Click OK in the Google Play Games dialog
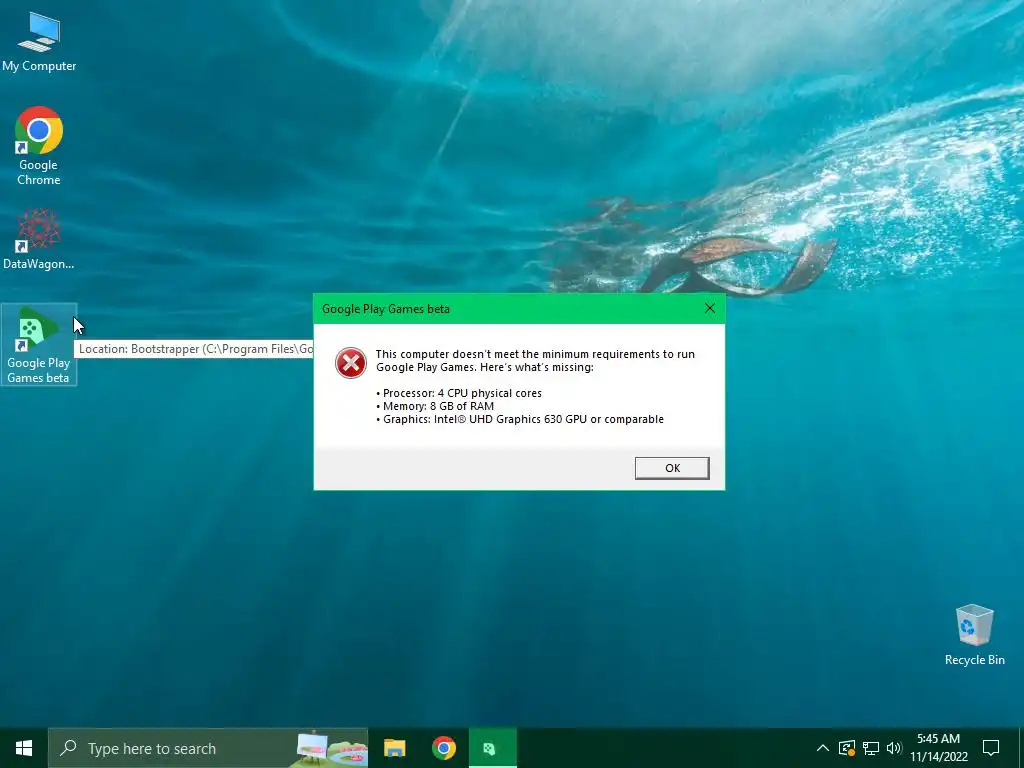The image size is (1024, 768). pyautogui.click(x=672, y=468)
